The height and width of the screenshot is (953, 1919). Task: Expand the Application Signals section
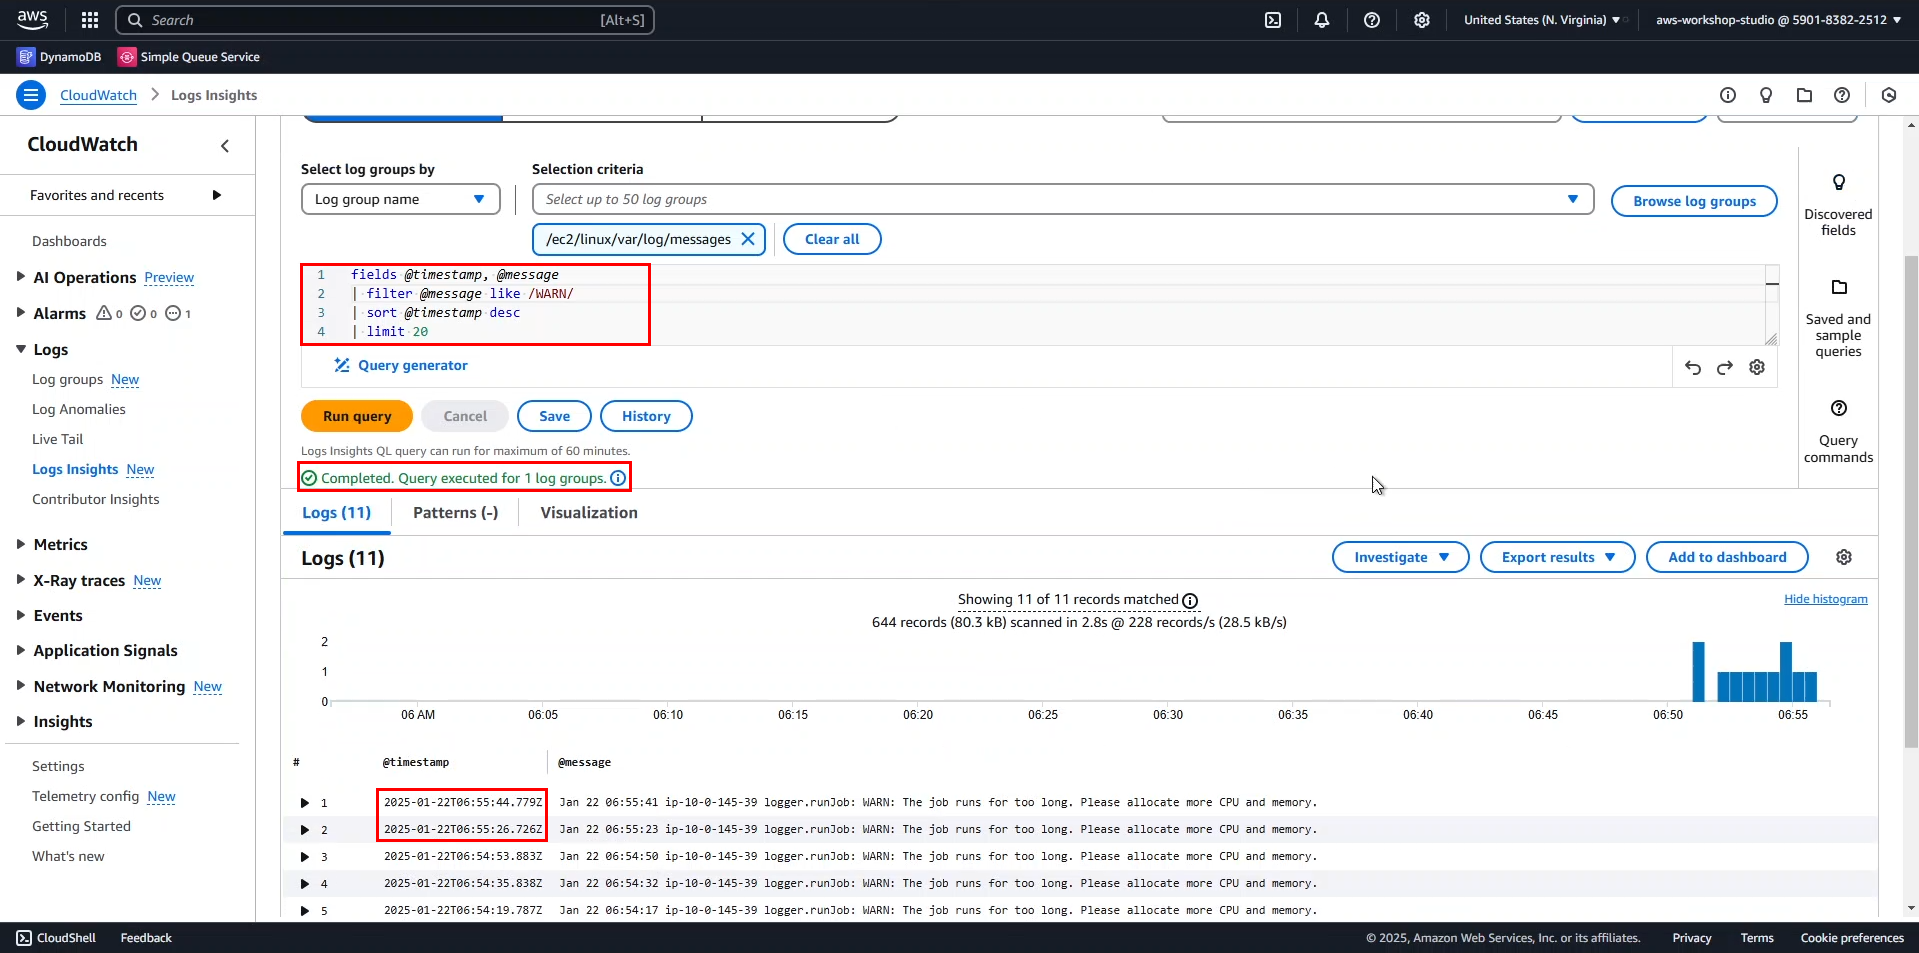tap(21, 650)
